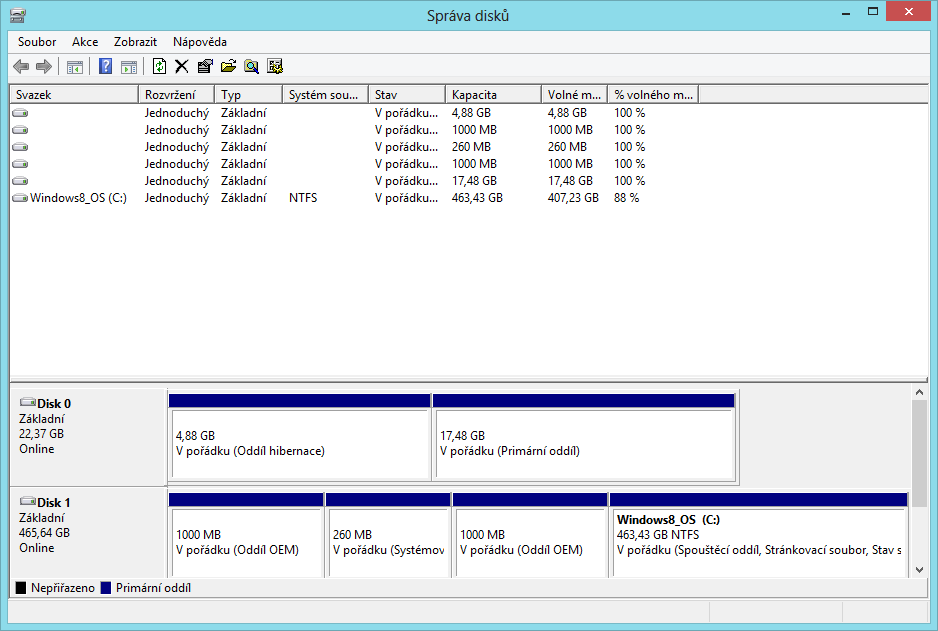Select the Windows8_OS (C:) volume row

[x=78, y=198]
